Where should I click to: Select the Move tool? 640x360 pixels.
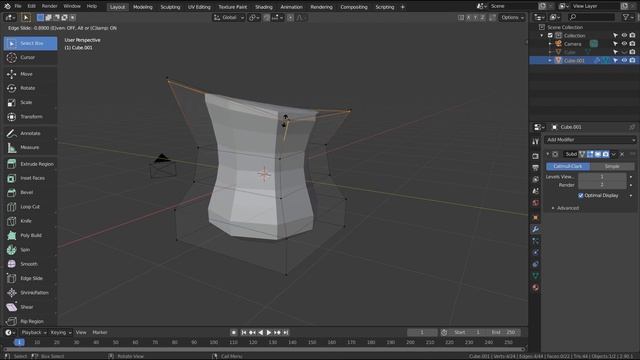pos(30,74)
